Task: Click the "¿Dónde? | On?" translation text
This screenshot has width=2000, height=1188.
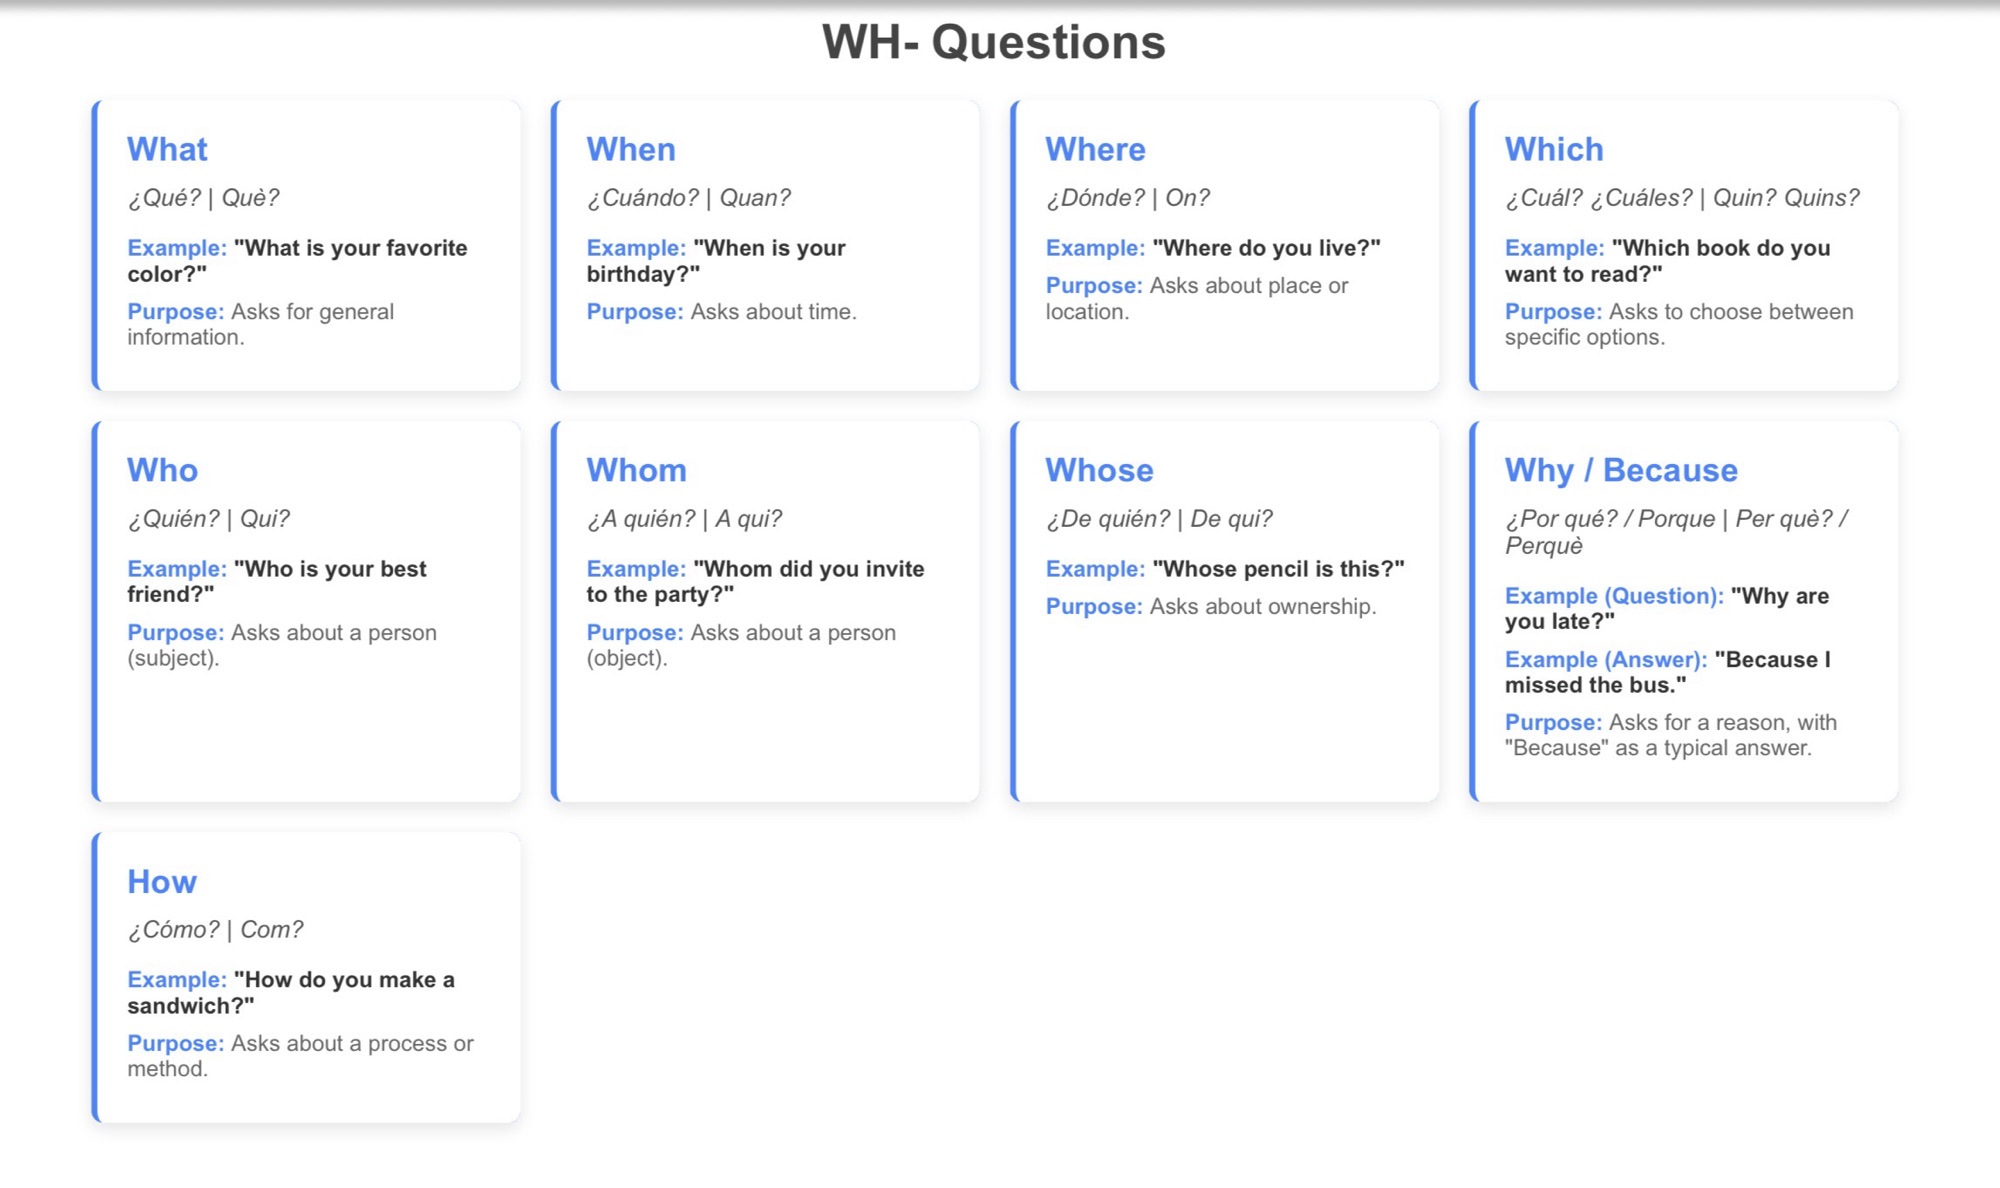Action: tap(1127, 198)
